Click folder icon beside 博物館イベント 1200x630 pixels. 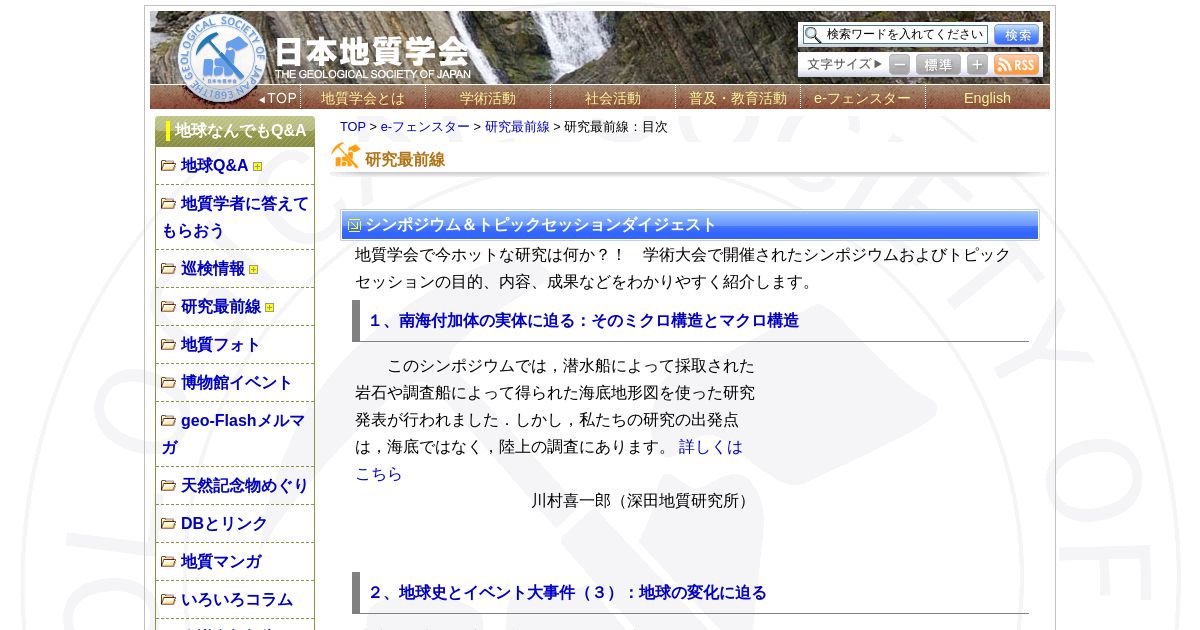point(168,383)
